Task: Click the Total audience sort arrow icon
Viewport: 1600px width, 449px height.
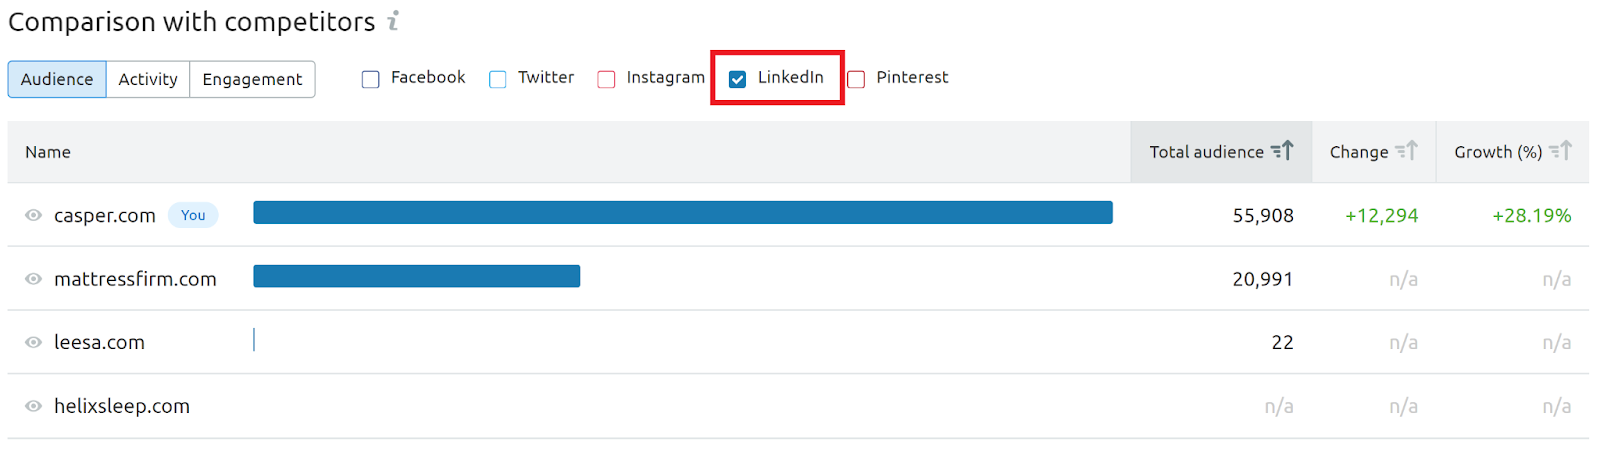Action: pyautogui.click(x=1282, y=151)
